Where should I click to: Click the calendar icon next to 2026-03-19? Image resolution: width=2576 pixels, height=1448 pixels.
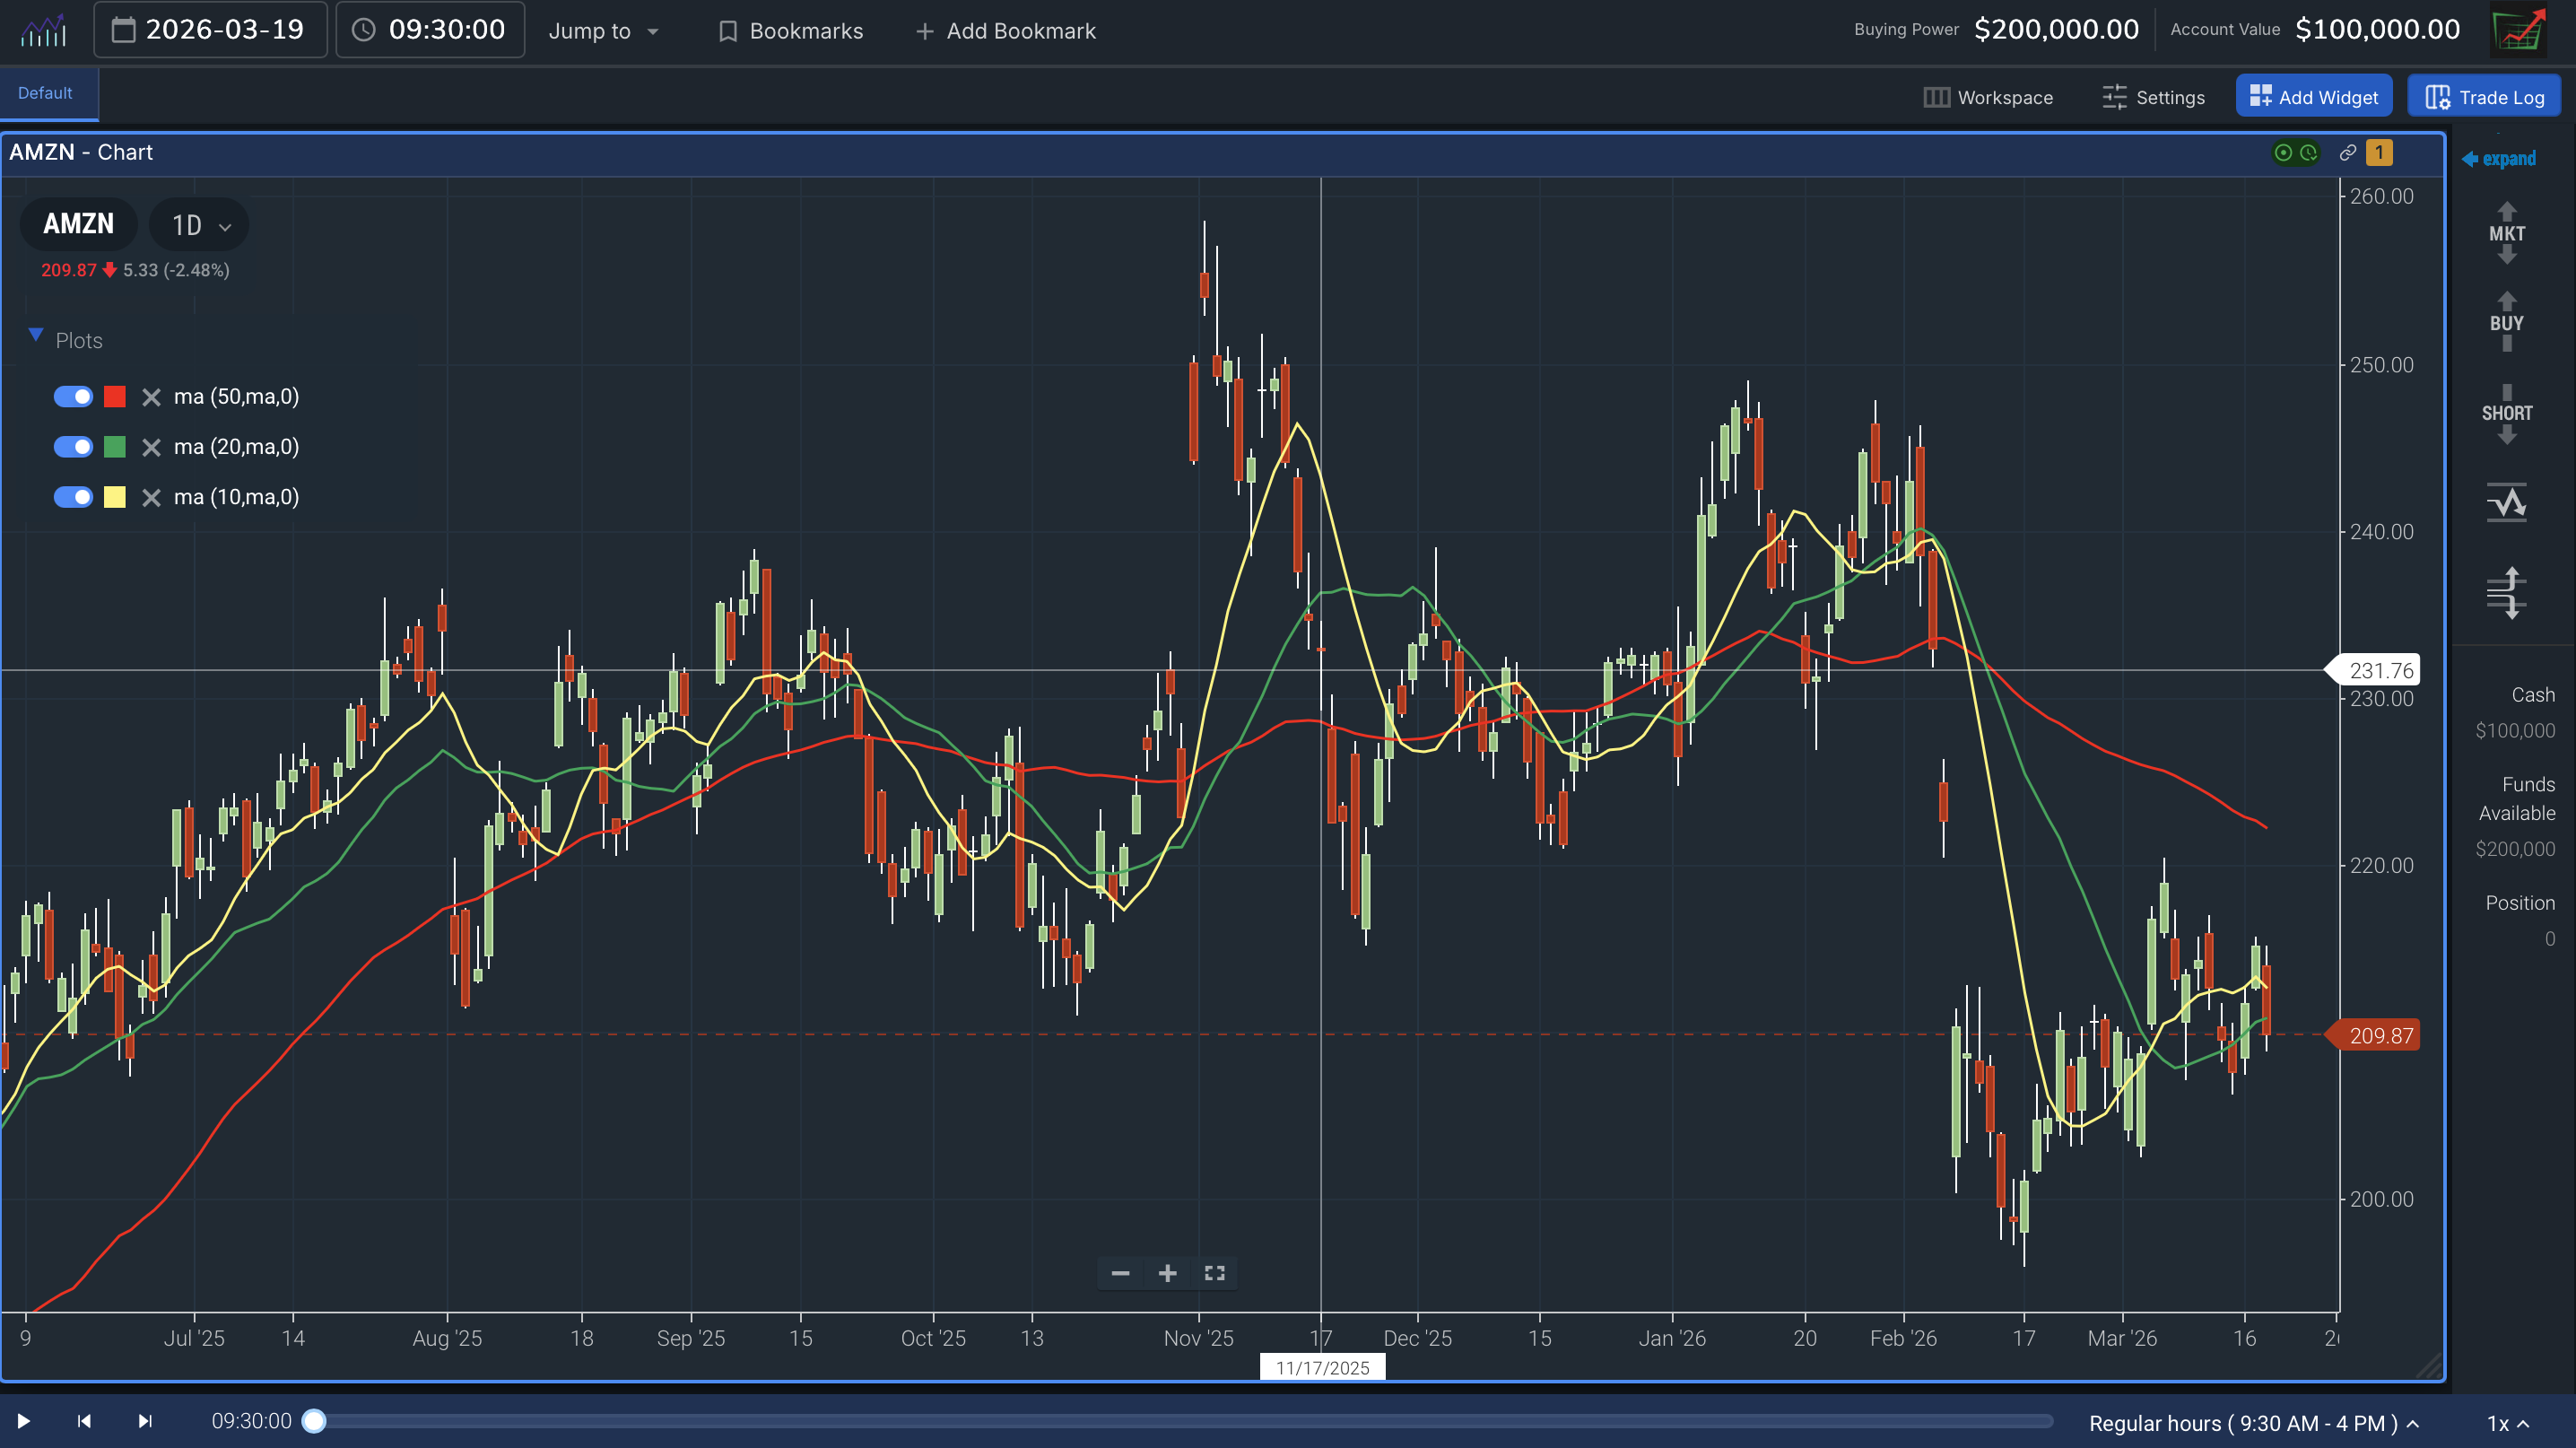tap(124, 29)
